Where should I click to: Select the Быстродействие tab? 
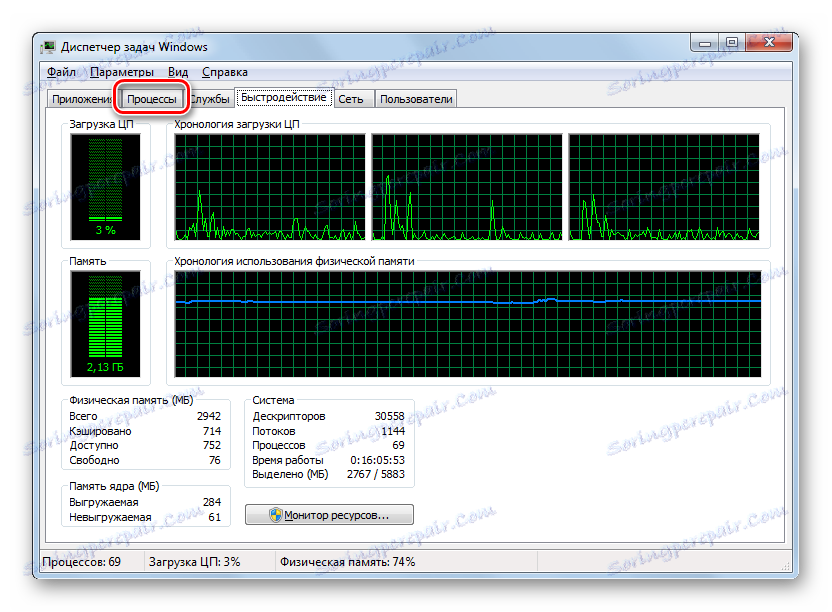284,98
